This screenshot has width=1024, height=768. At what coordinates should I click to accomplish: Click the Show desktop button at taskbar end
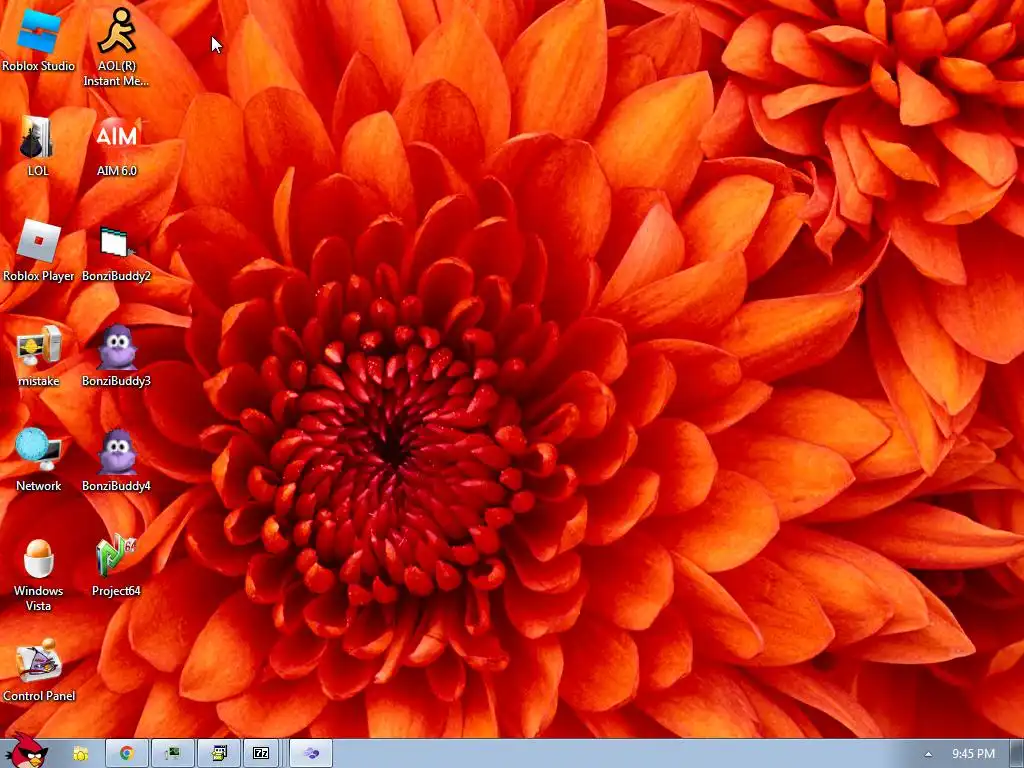tap(1016, 754)
